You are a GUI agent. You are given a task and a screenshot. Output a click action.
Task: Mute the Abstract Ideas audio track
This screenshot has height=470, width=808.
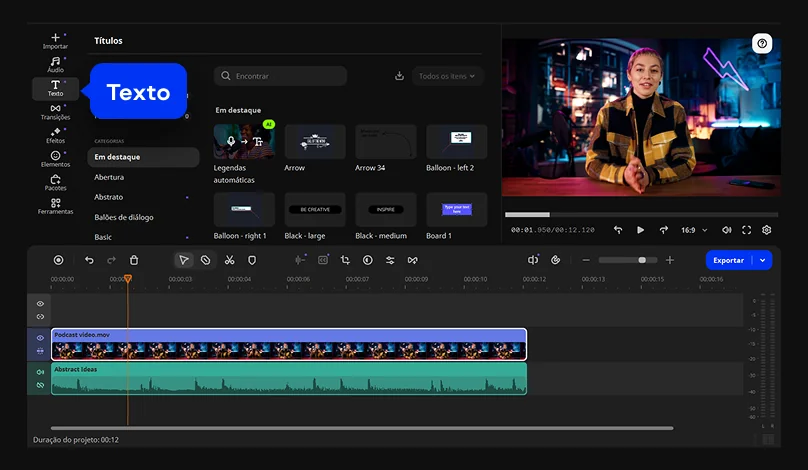tap(41, 372)
